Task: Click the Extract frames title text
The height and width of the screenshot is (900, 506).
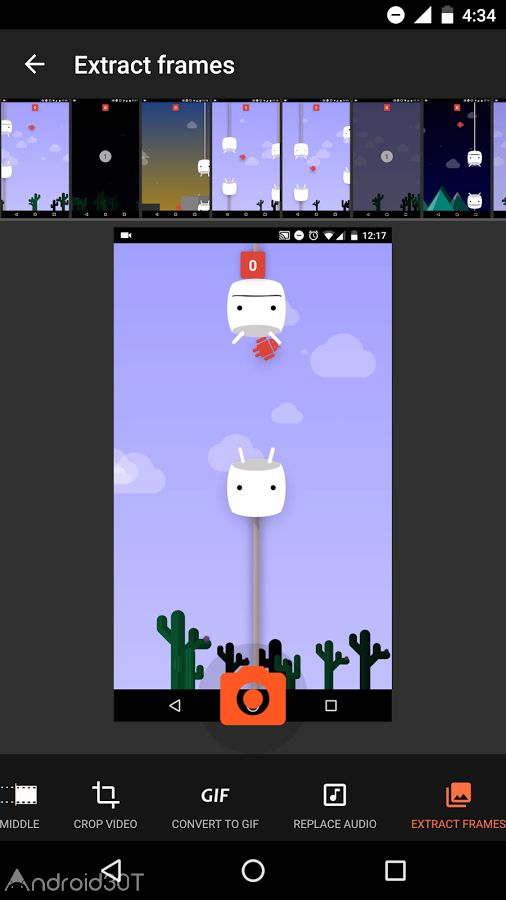Action: pos(154,65)
